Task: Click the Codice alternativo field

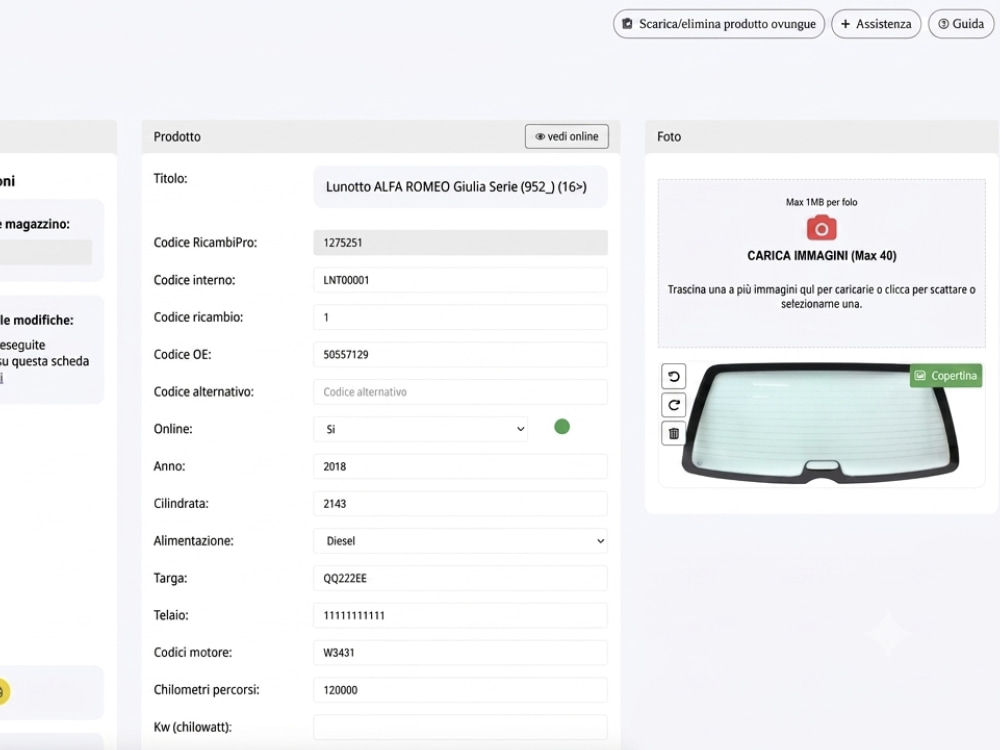Action: 460,392
